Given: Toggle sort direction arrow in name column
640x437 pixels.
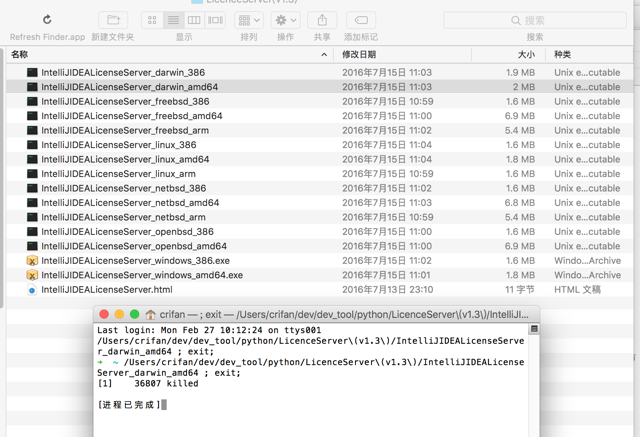Looking at the screenshot, I should tap(324, 54).
